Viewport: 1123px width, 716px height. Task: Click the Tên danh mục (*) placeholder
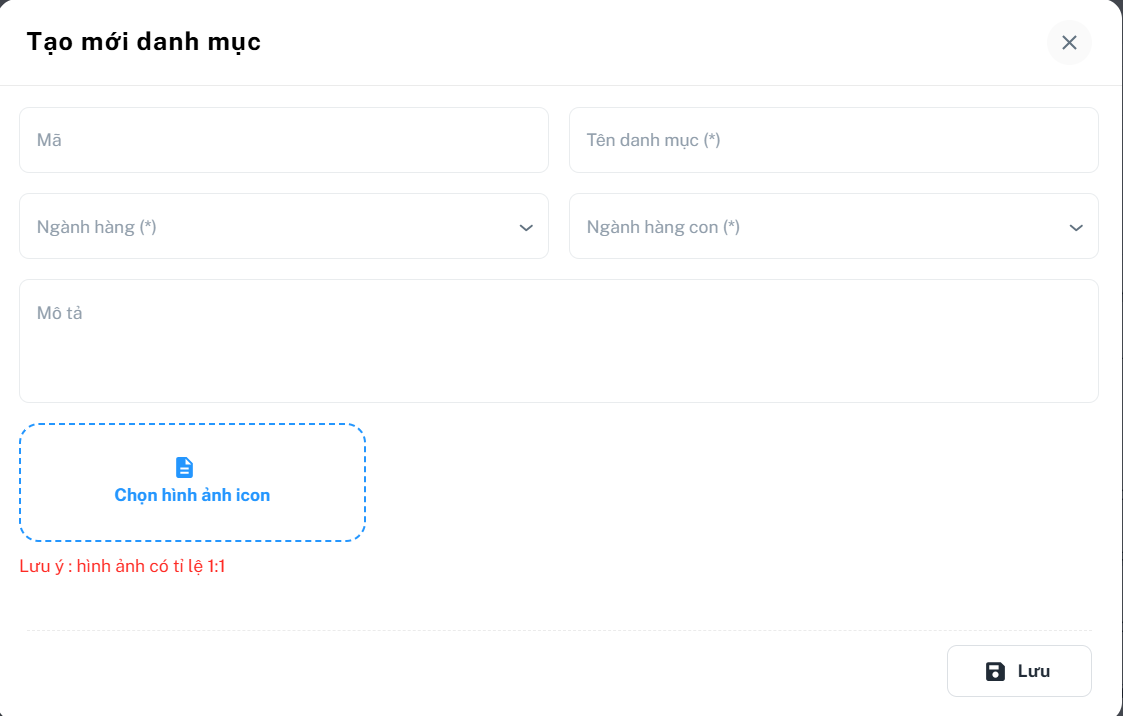[x=653, y=140]
